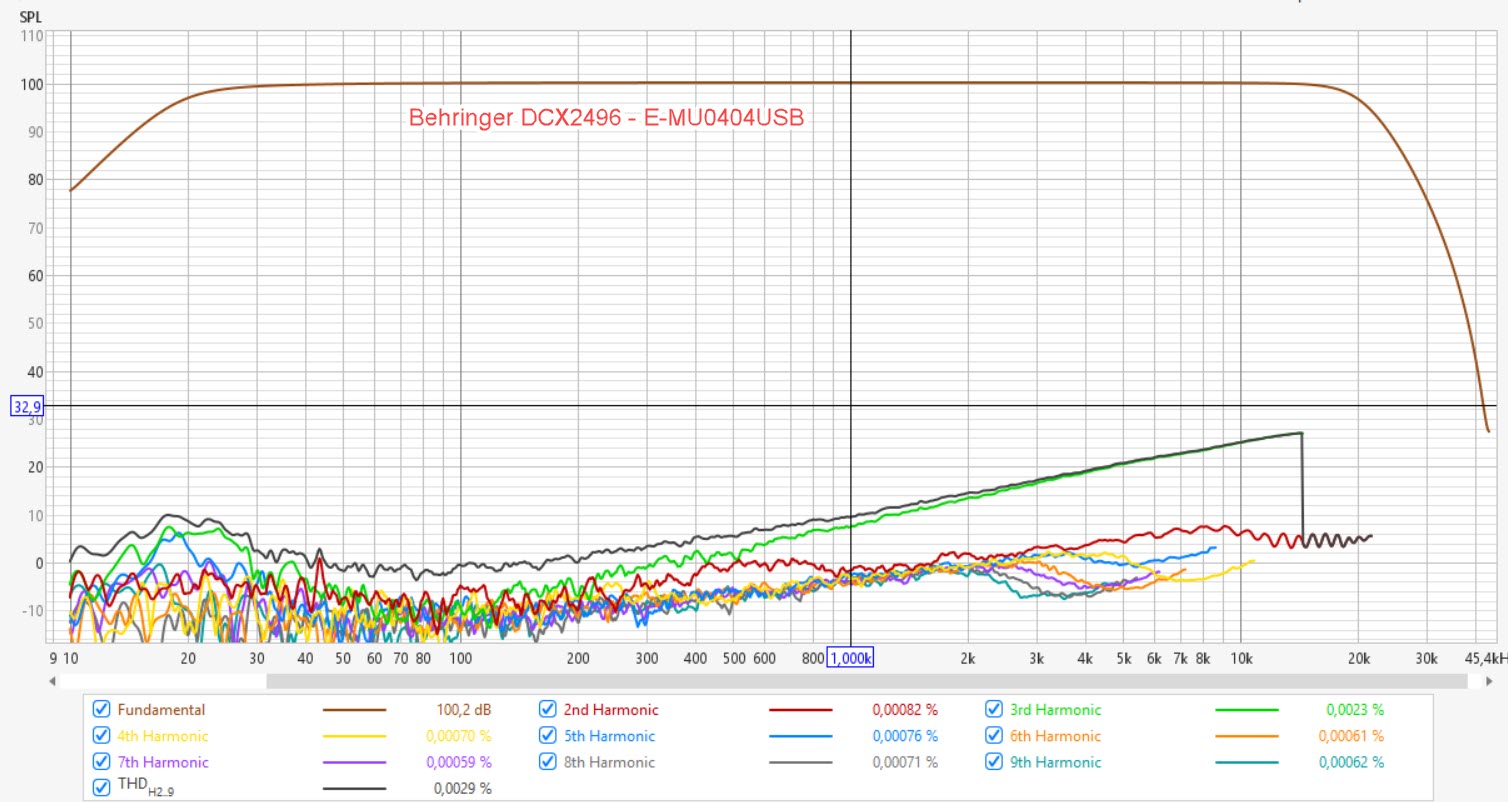Screen dimensions: 1508x802
Task: Click the 32,9 level cursor label
Action: pyautogui.click(x=25, y=406)
